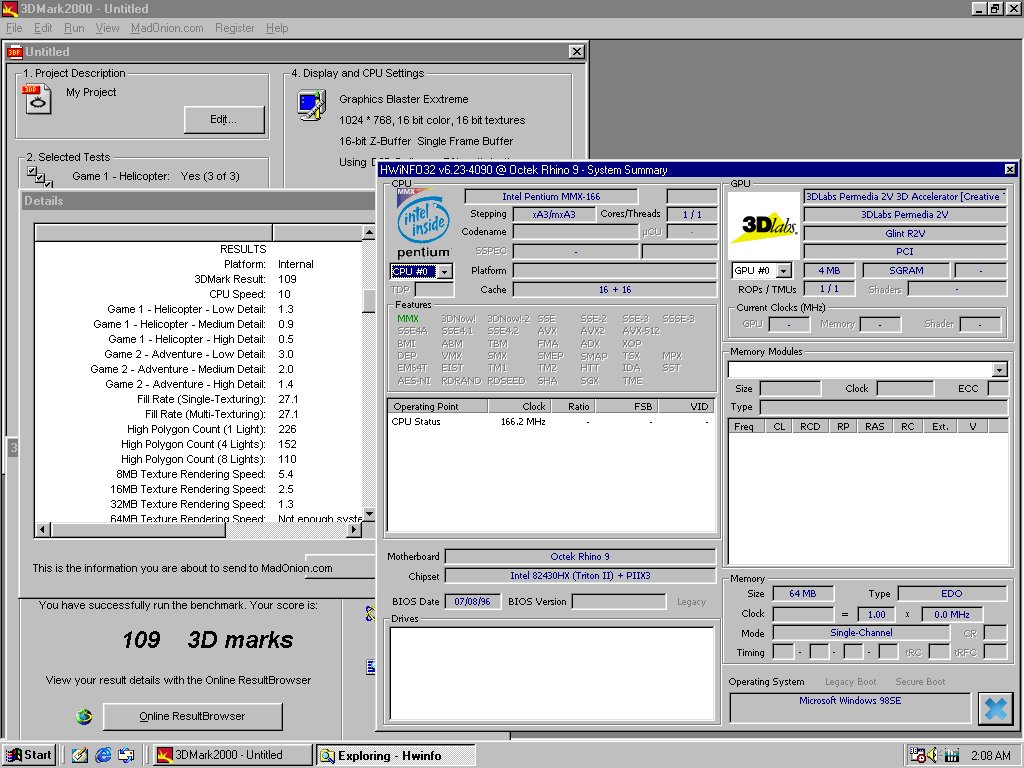The height and width of the screenshot is (768, 1024).
Task: Click the 32MB Texture Rendering Speed row
Action: [199, 505]
